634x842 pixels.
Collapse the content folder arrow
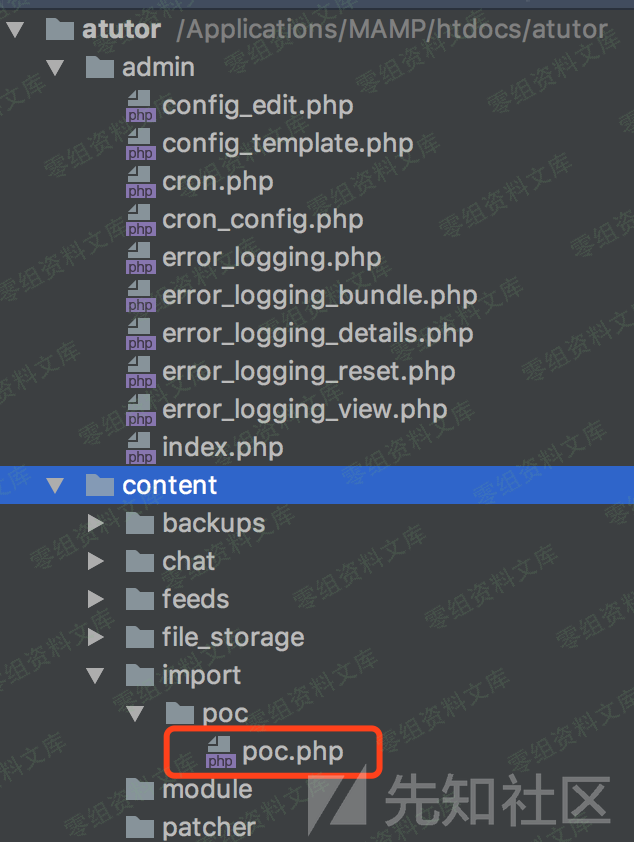55,485
